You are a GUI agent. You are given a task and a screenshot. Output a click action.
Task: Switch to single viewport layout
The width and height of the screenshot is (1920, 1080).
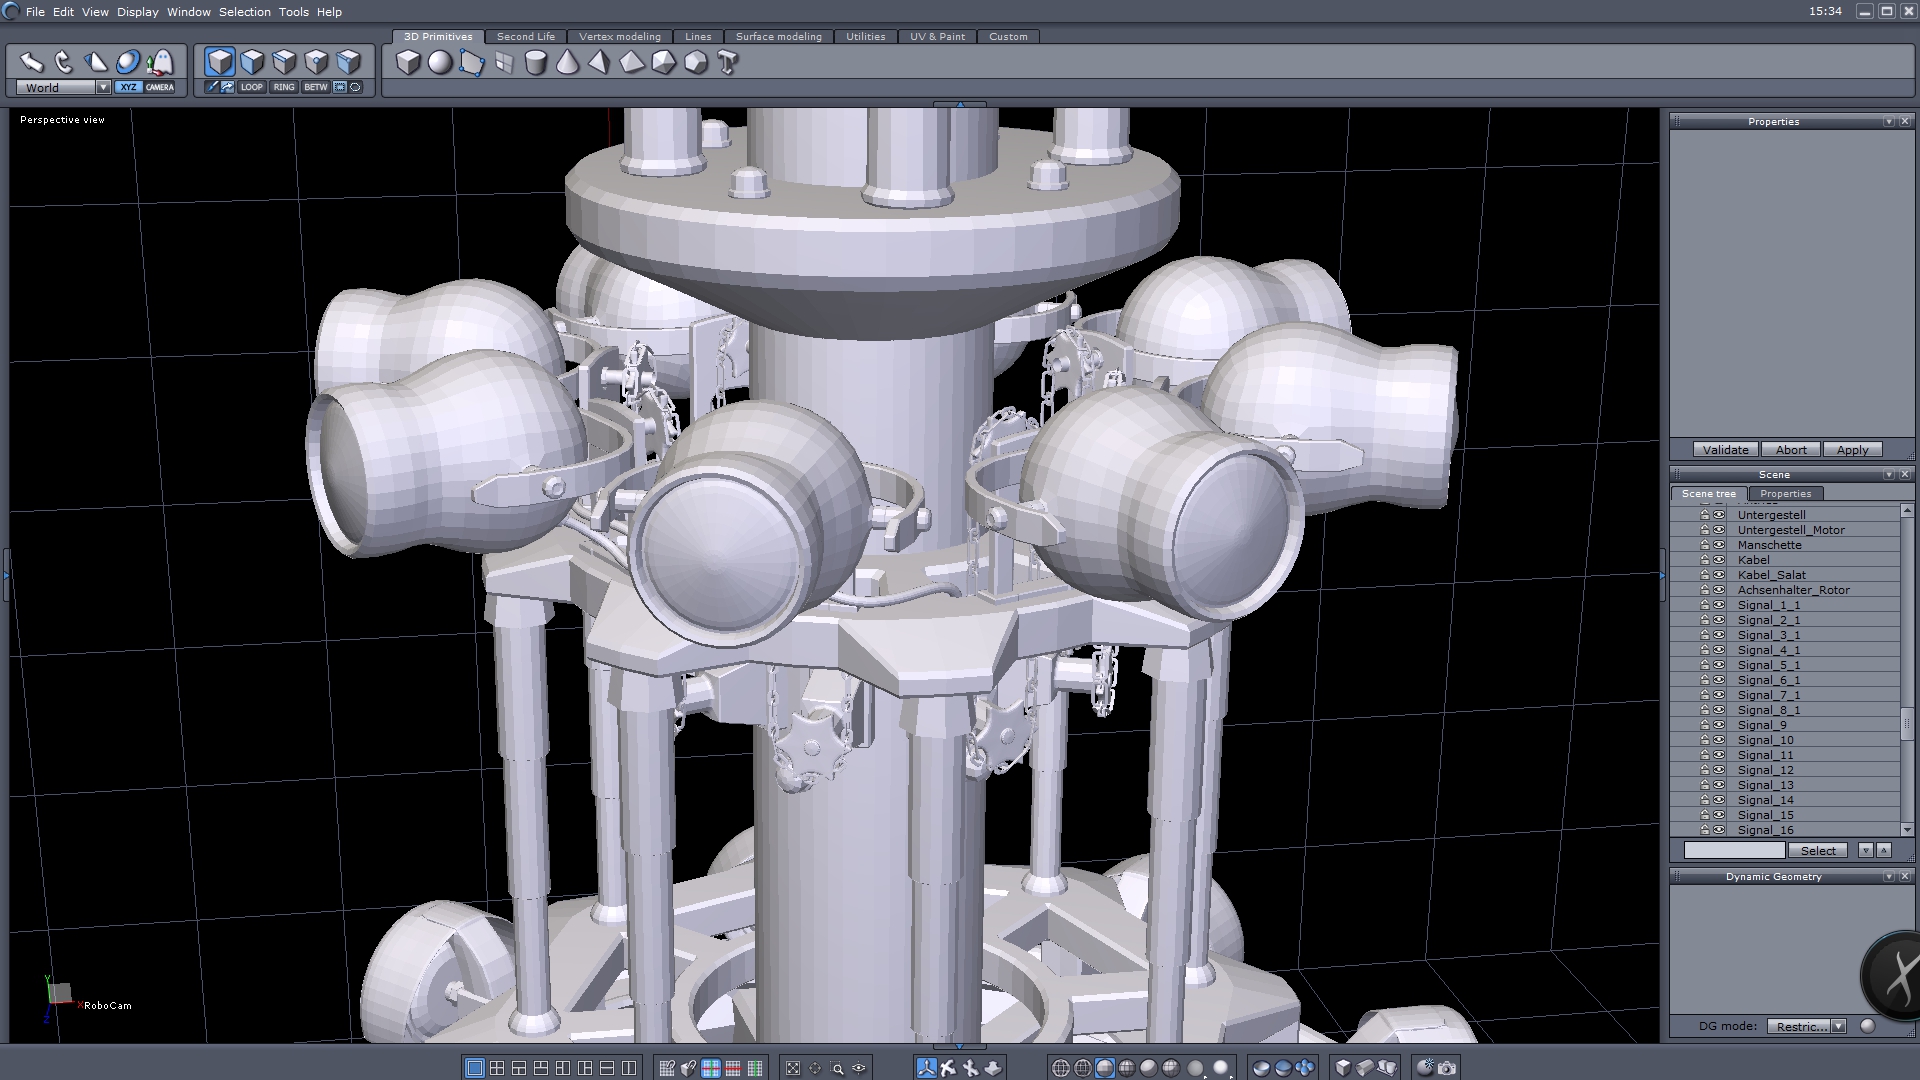tap(475, 1068)
